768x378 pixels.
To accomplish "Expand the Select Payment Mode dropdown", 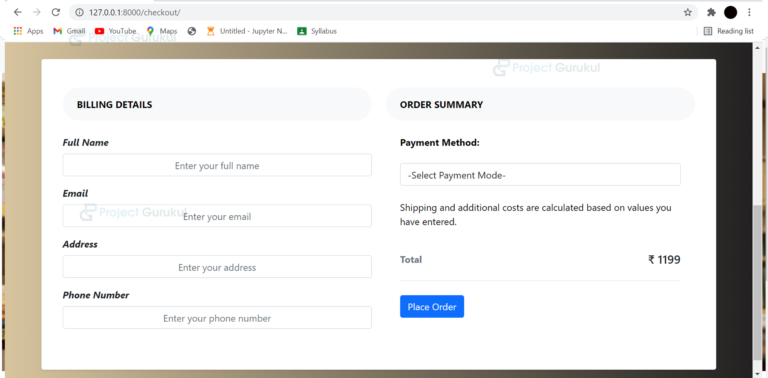I will (x=540, y=175).
